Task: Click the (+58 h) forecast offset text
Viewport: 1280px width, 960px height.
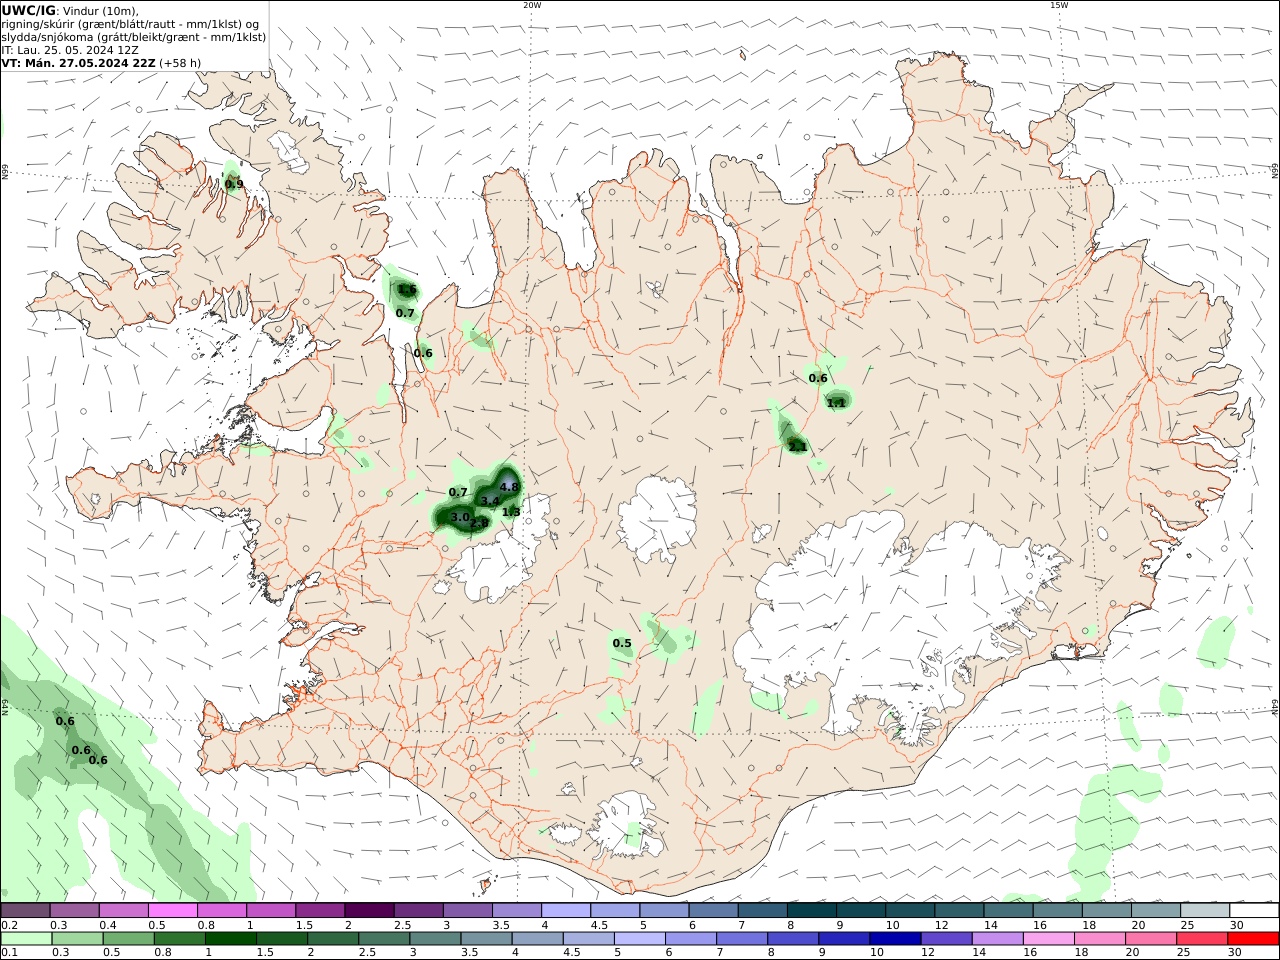Action: (x=180, y=62)
